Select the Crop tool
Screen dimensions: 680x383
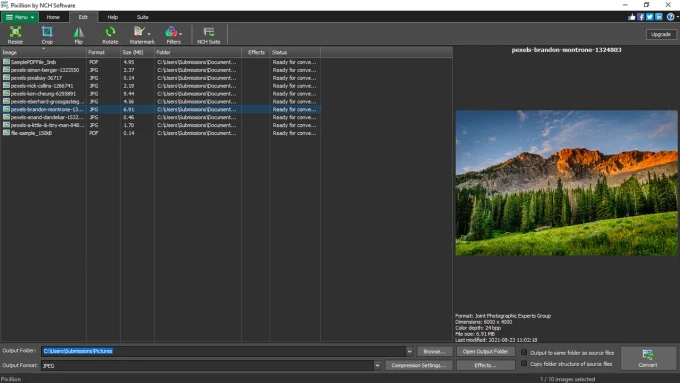pyautogui.click(x=47, y=35)
